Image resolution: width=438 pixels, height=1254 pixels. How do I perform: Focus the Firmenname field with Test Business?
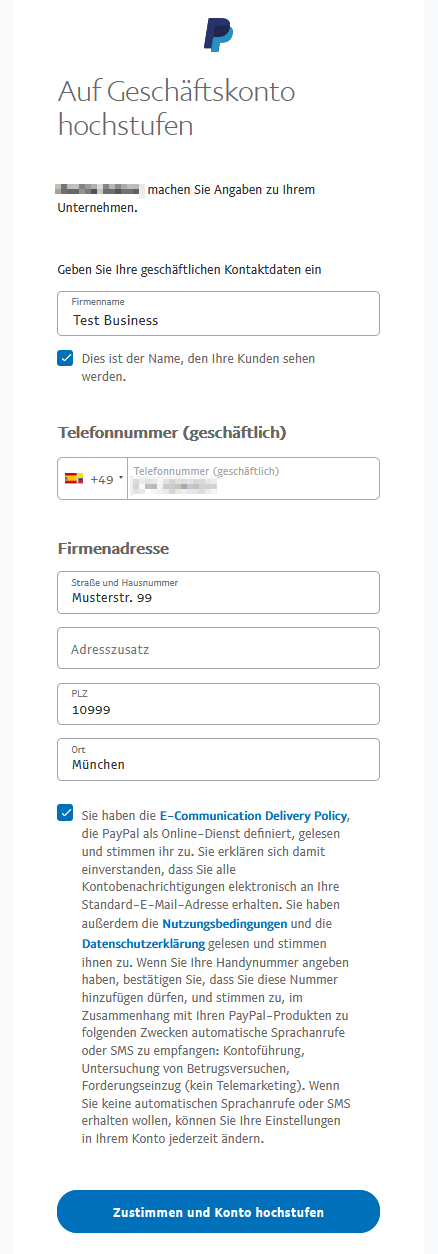pos(218,313)
